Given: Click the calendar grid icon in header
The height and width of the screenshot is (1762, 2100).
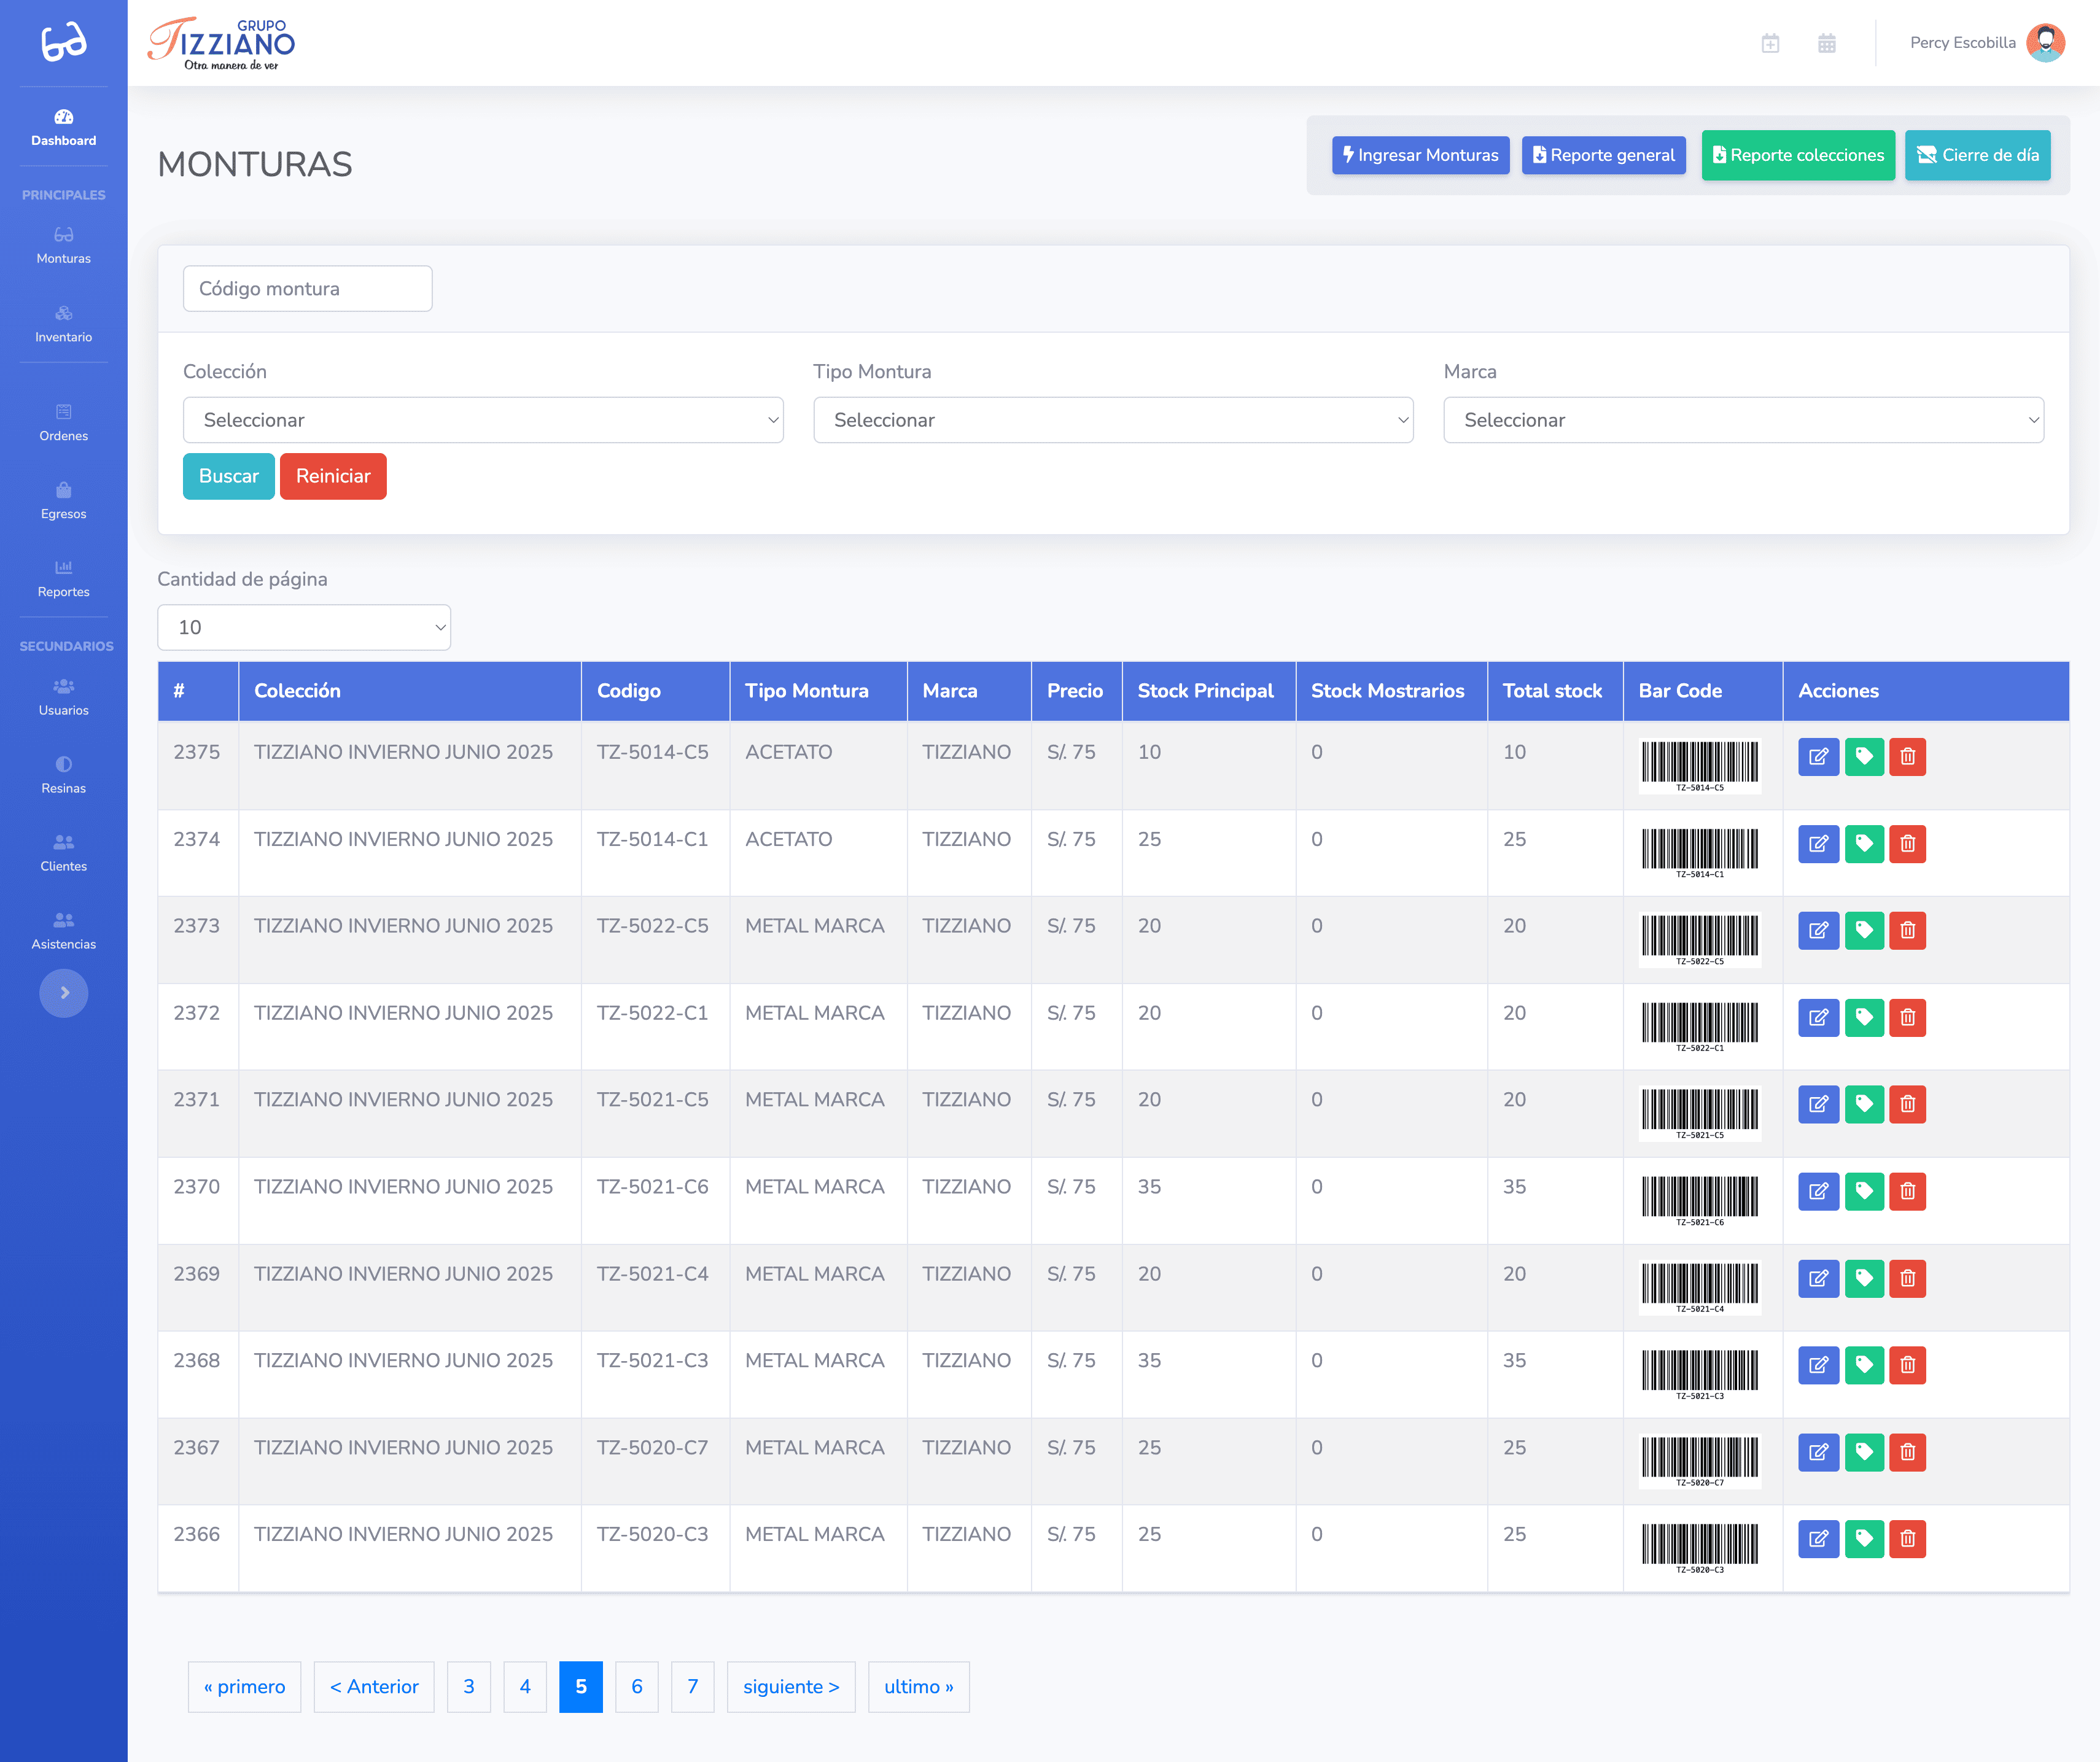Looking at the screenshot, I should tap(1826, 43).
